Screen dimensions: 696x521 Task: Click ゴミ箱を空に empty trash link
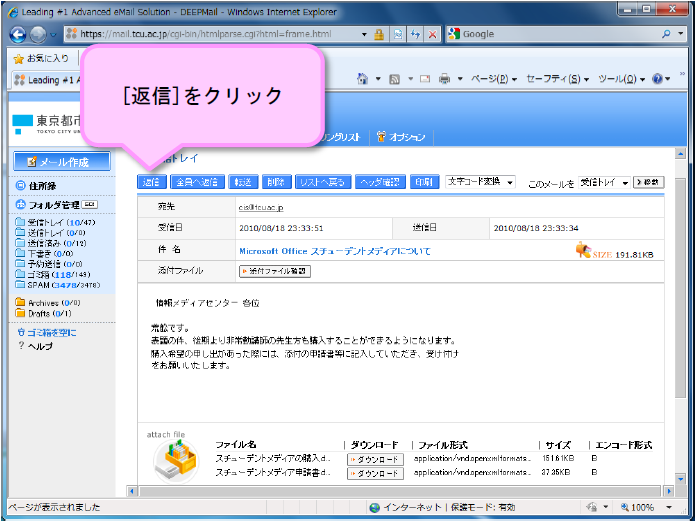click(x=47, y=332)
